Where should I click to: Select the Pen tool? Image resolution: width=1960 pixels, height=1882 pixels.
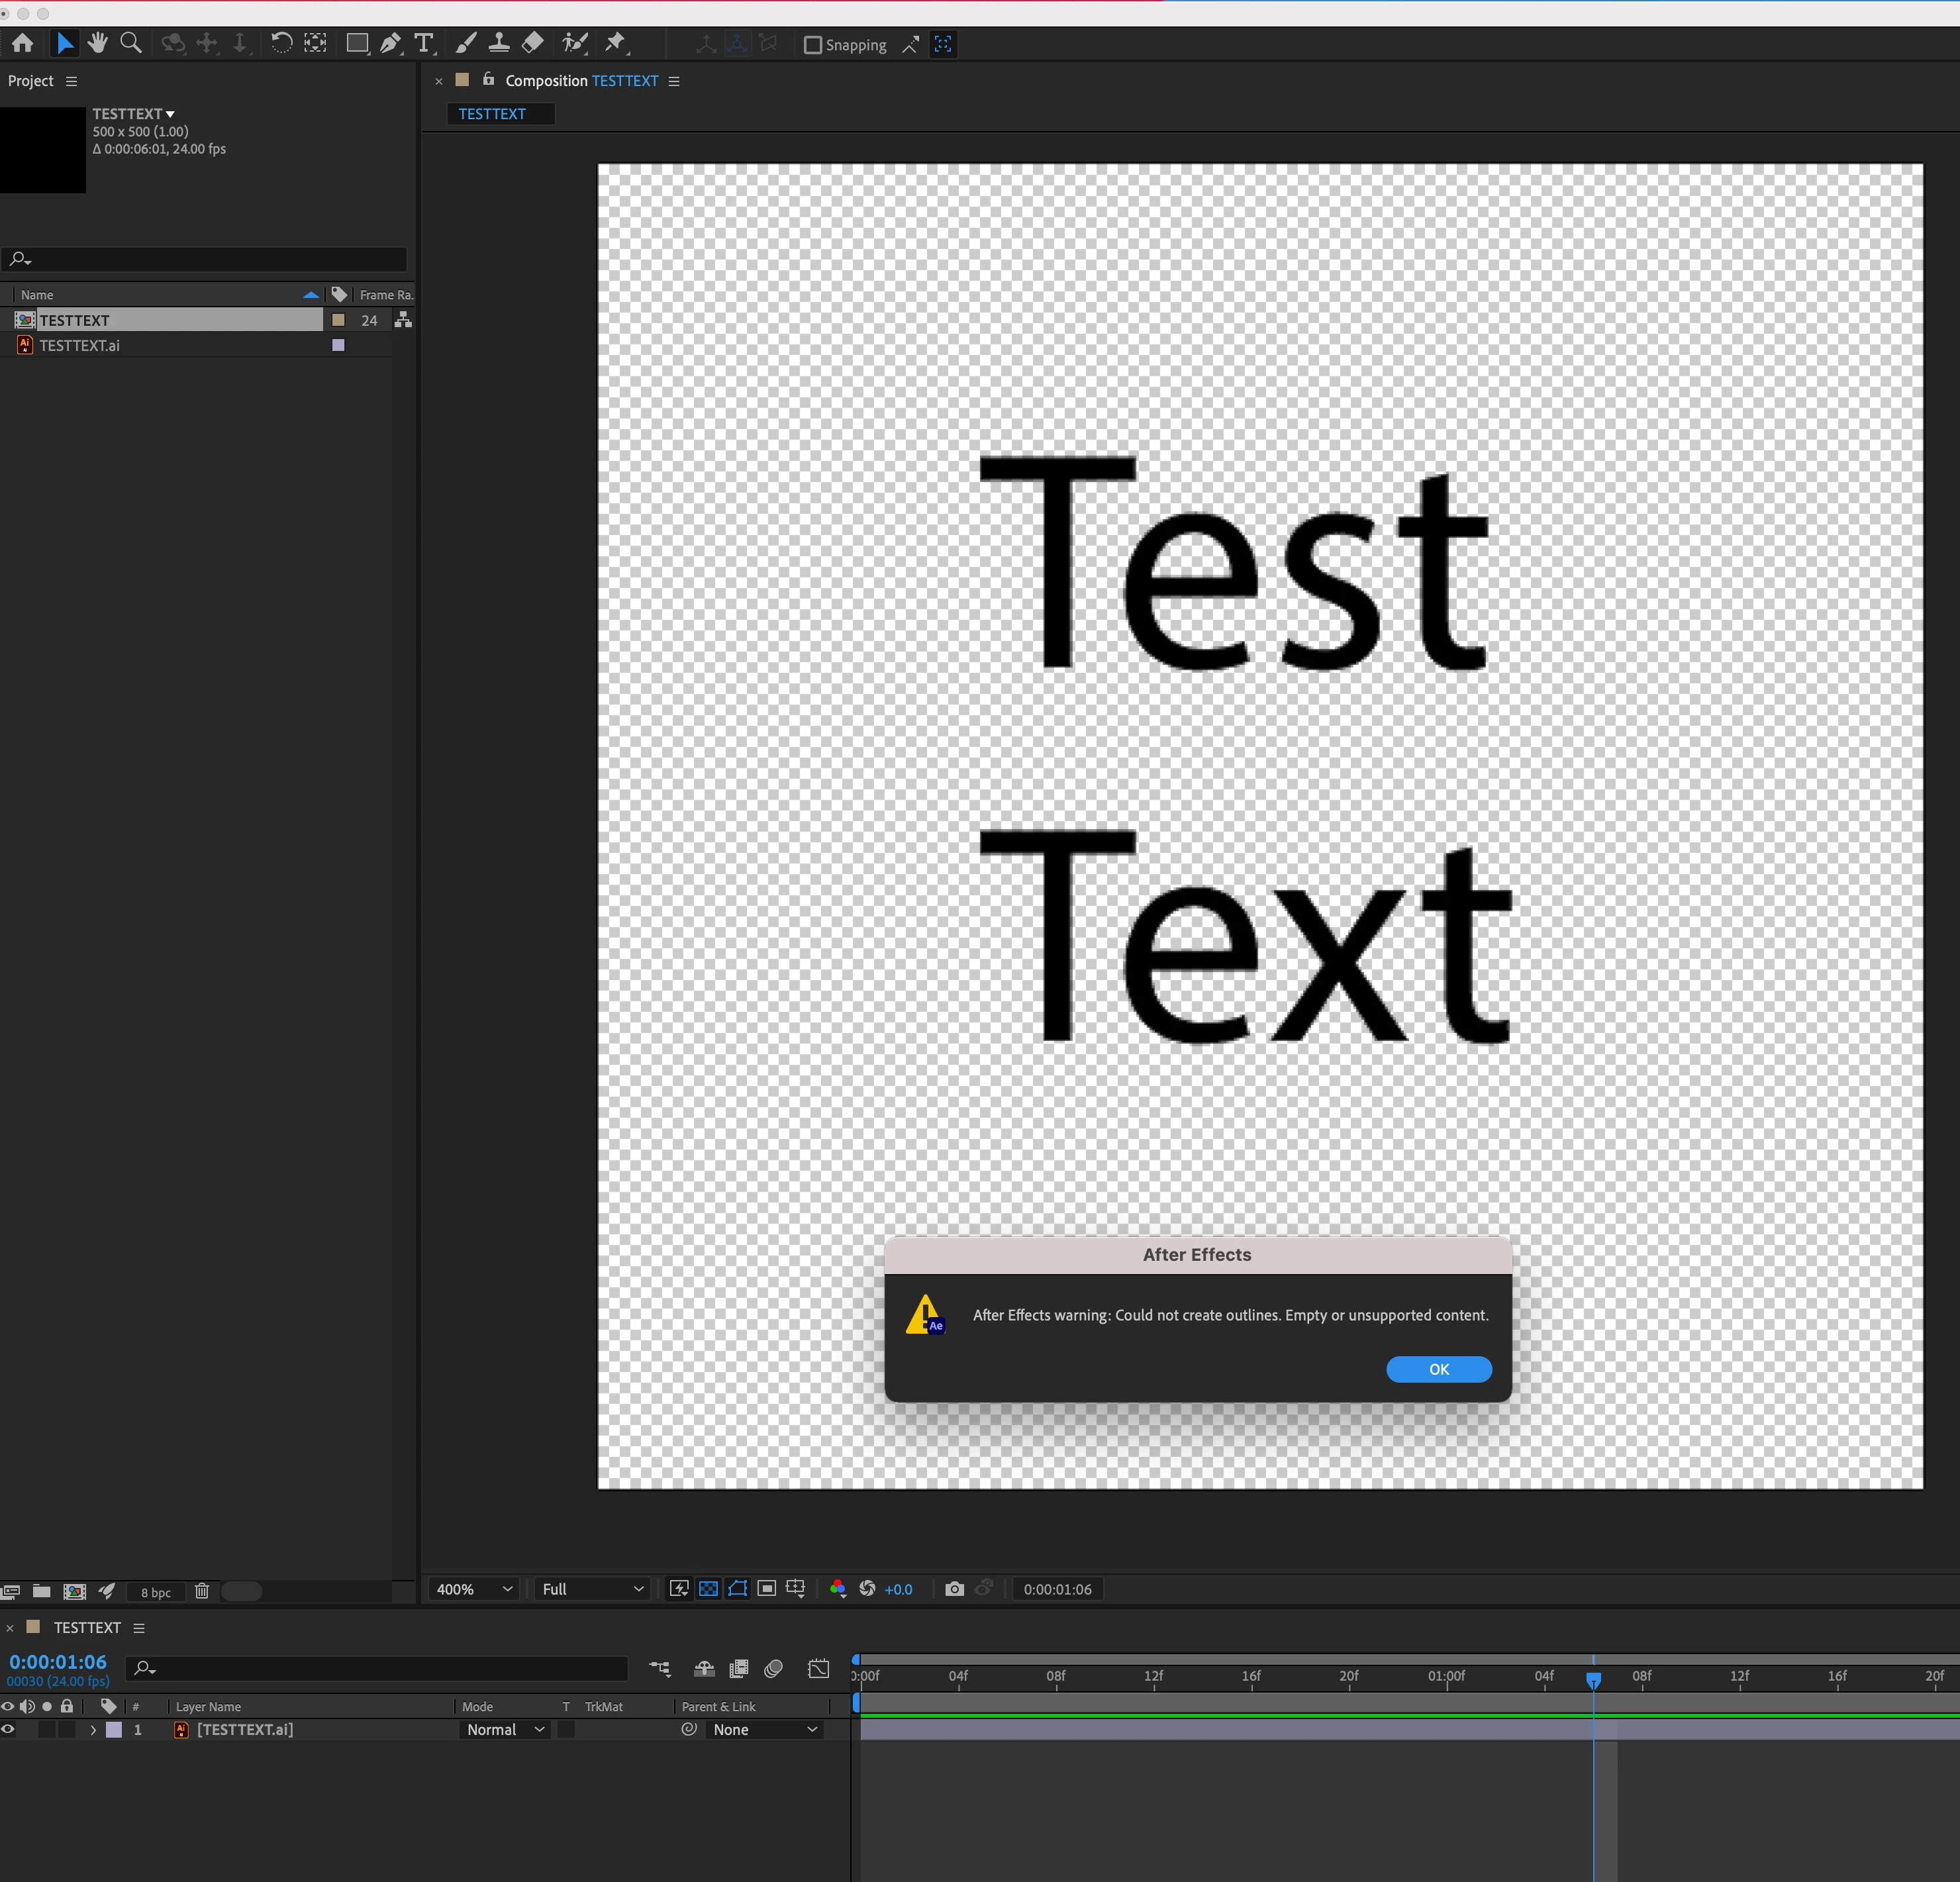click(x=390, y=43)
